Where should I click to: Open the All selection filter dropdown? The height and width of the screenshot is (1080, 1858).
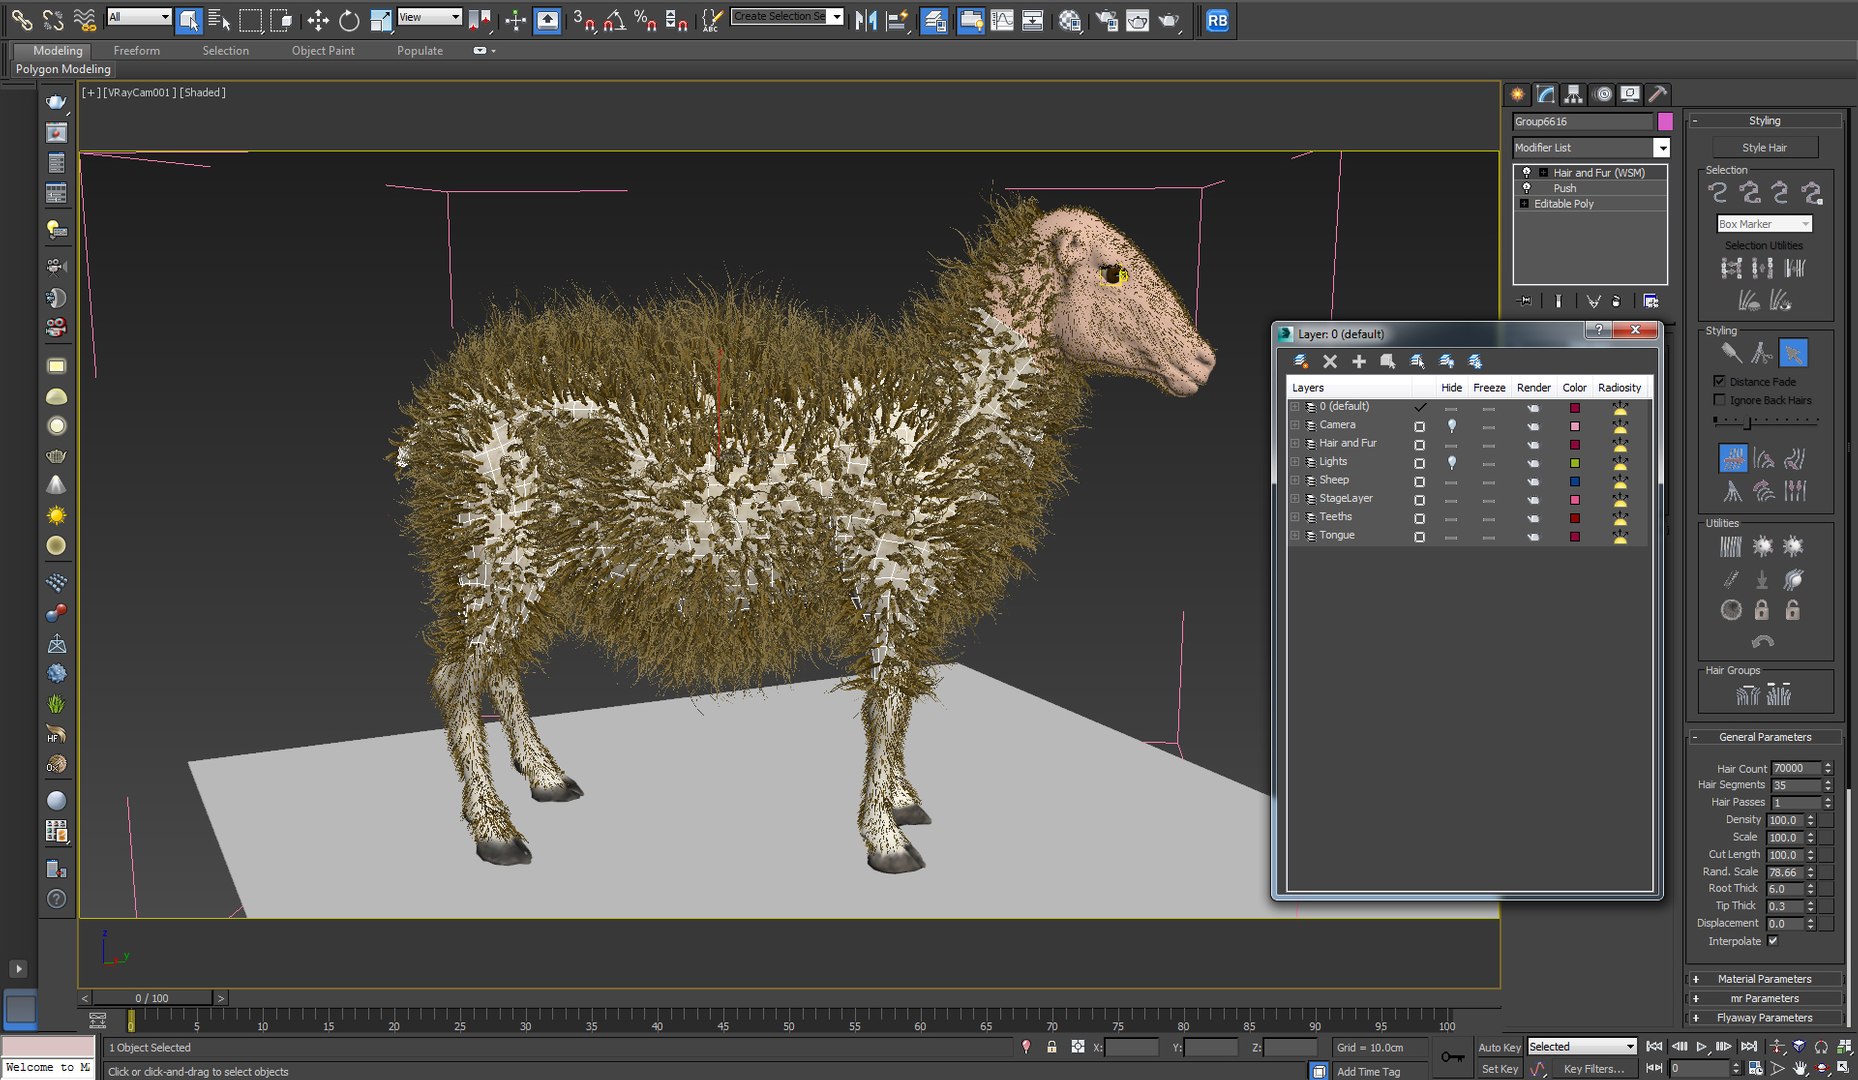(x=138, y=17)
